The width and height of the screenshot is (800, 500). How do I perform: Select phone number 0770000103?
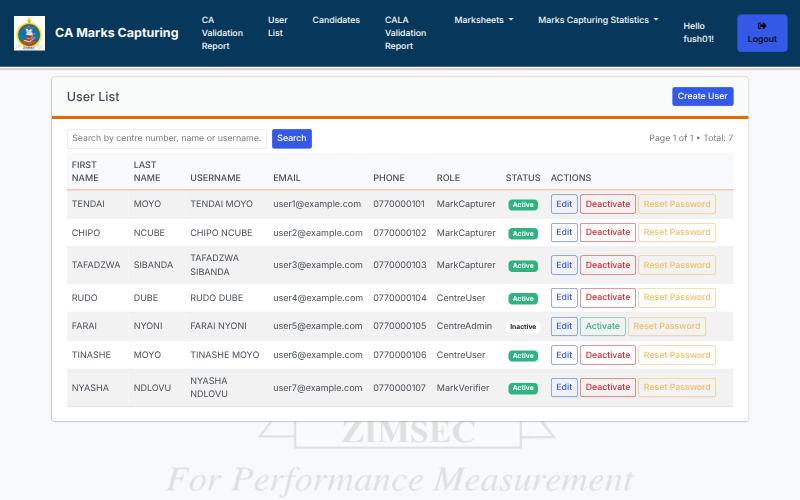point(399,265)
